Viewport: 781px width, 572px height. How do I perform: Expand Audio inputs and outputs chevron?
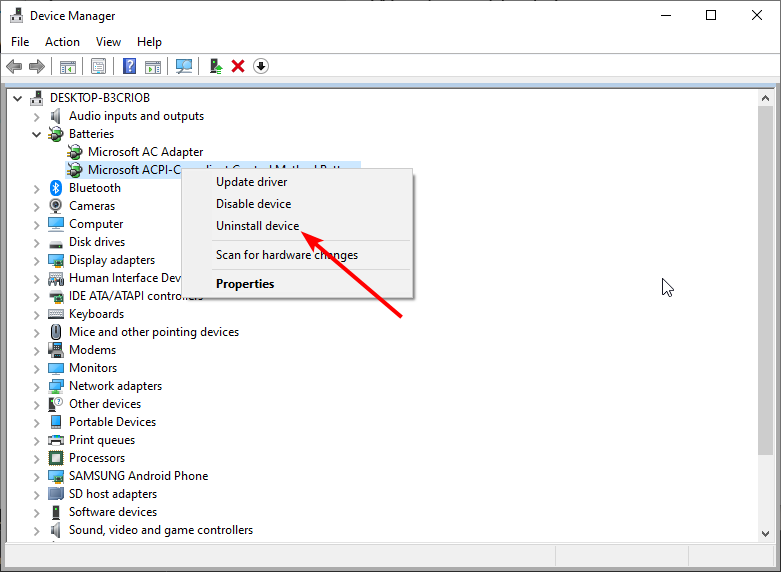pyautogui.click(x=36, y=117)
